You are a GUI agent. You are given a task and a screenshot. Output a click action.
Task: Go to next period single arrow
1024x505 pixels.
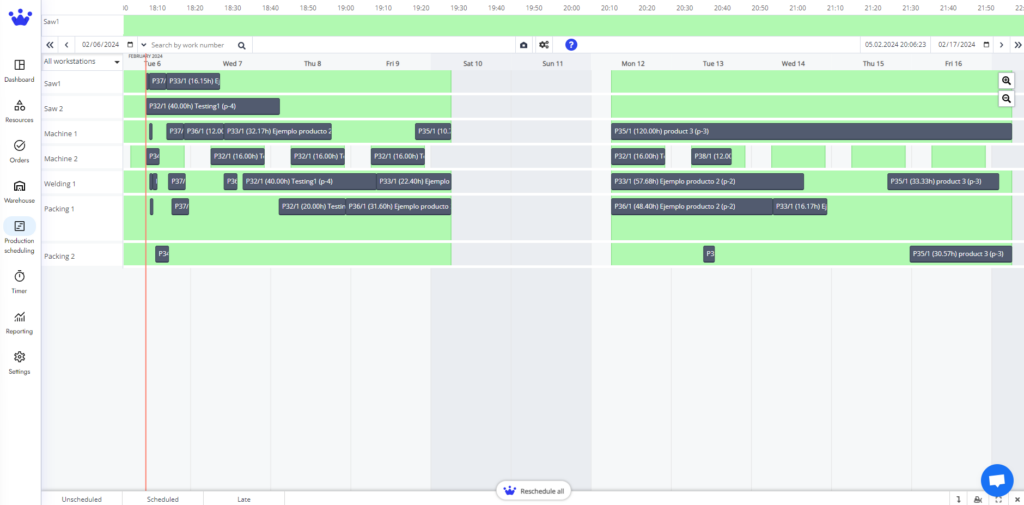pyautogui.click(x=1002, y=45)
